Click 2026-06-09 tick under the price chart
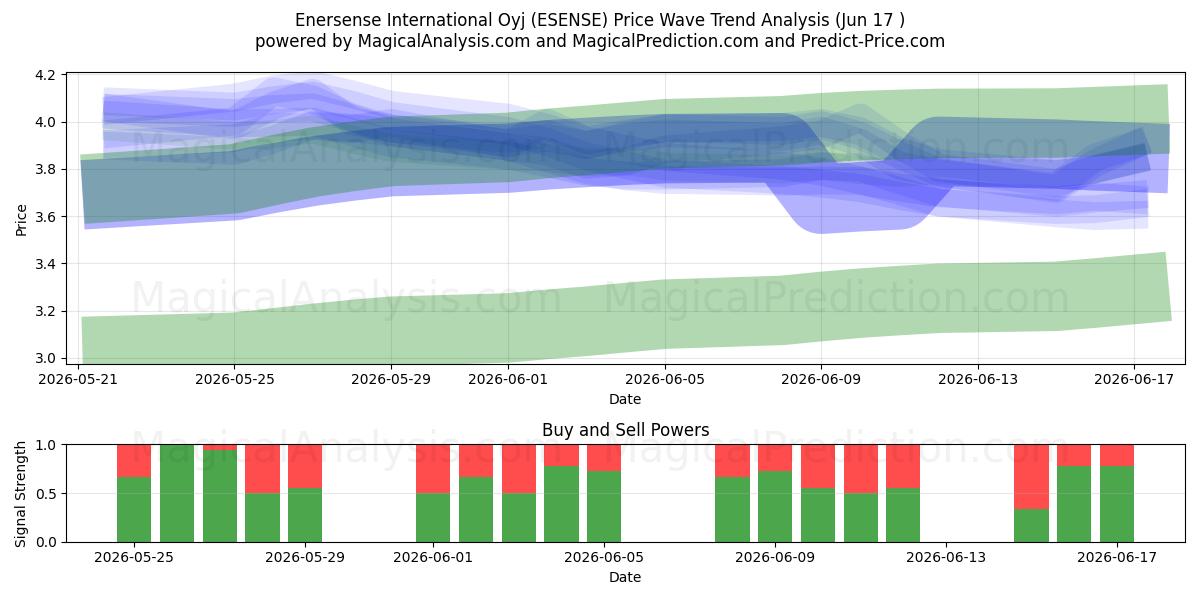Image resolution: width=1200 pixels, height=600 pixels. click(820, 380)
